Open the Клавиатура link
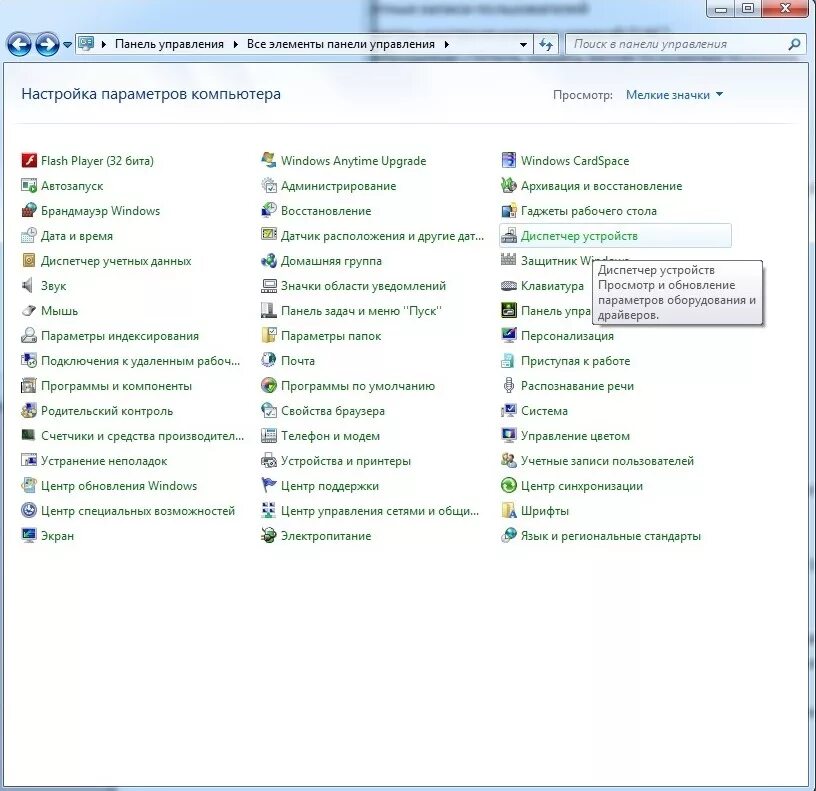The height and width of the screenshot is (791, 816). [x=552, y=286]
